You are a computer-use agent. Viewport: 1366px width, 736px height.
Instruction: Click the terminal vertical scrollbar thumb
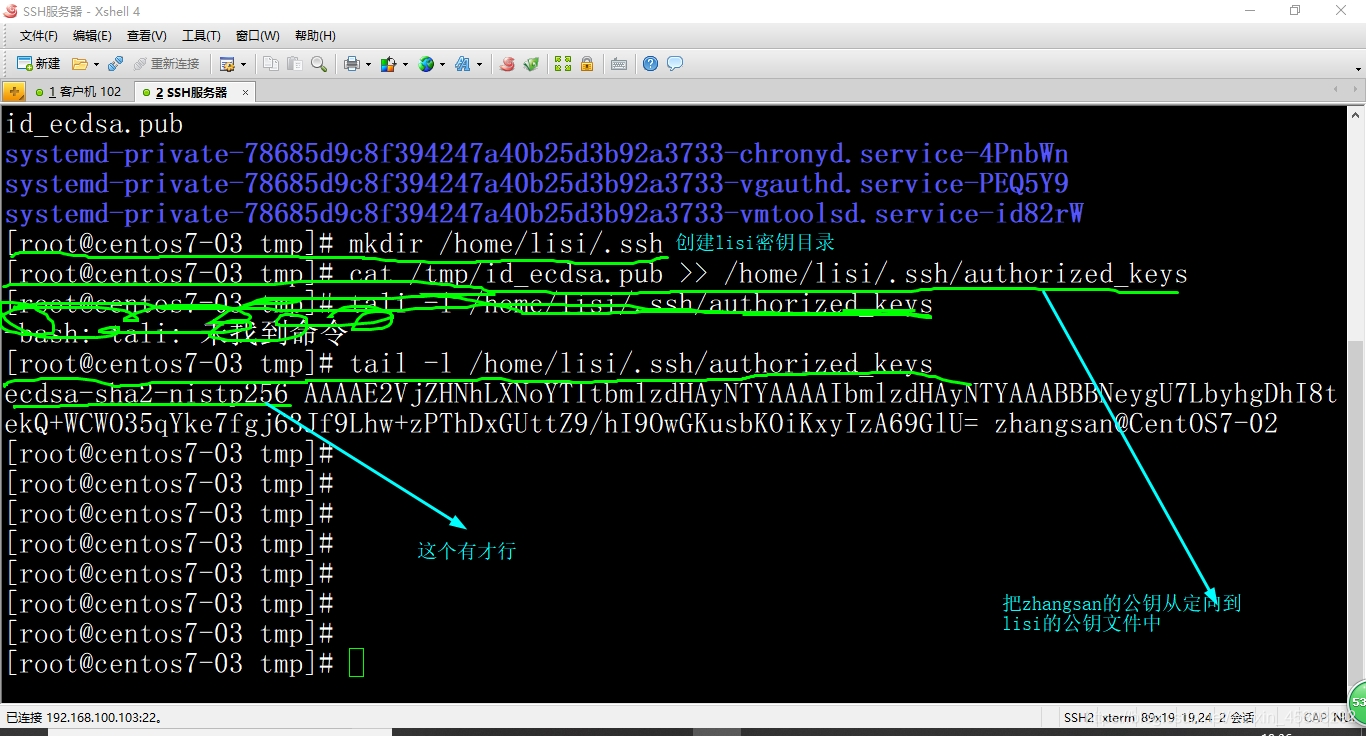pos(1356,515)
